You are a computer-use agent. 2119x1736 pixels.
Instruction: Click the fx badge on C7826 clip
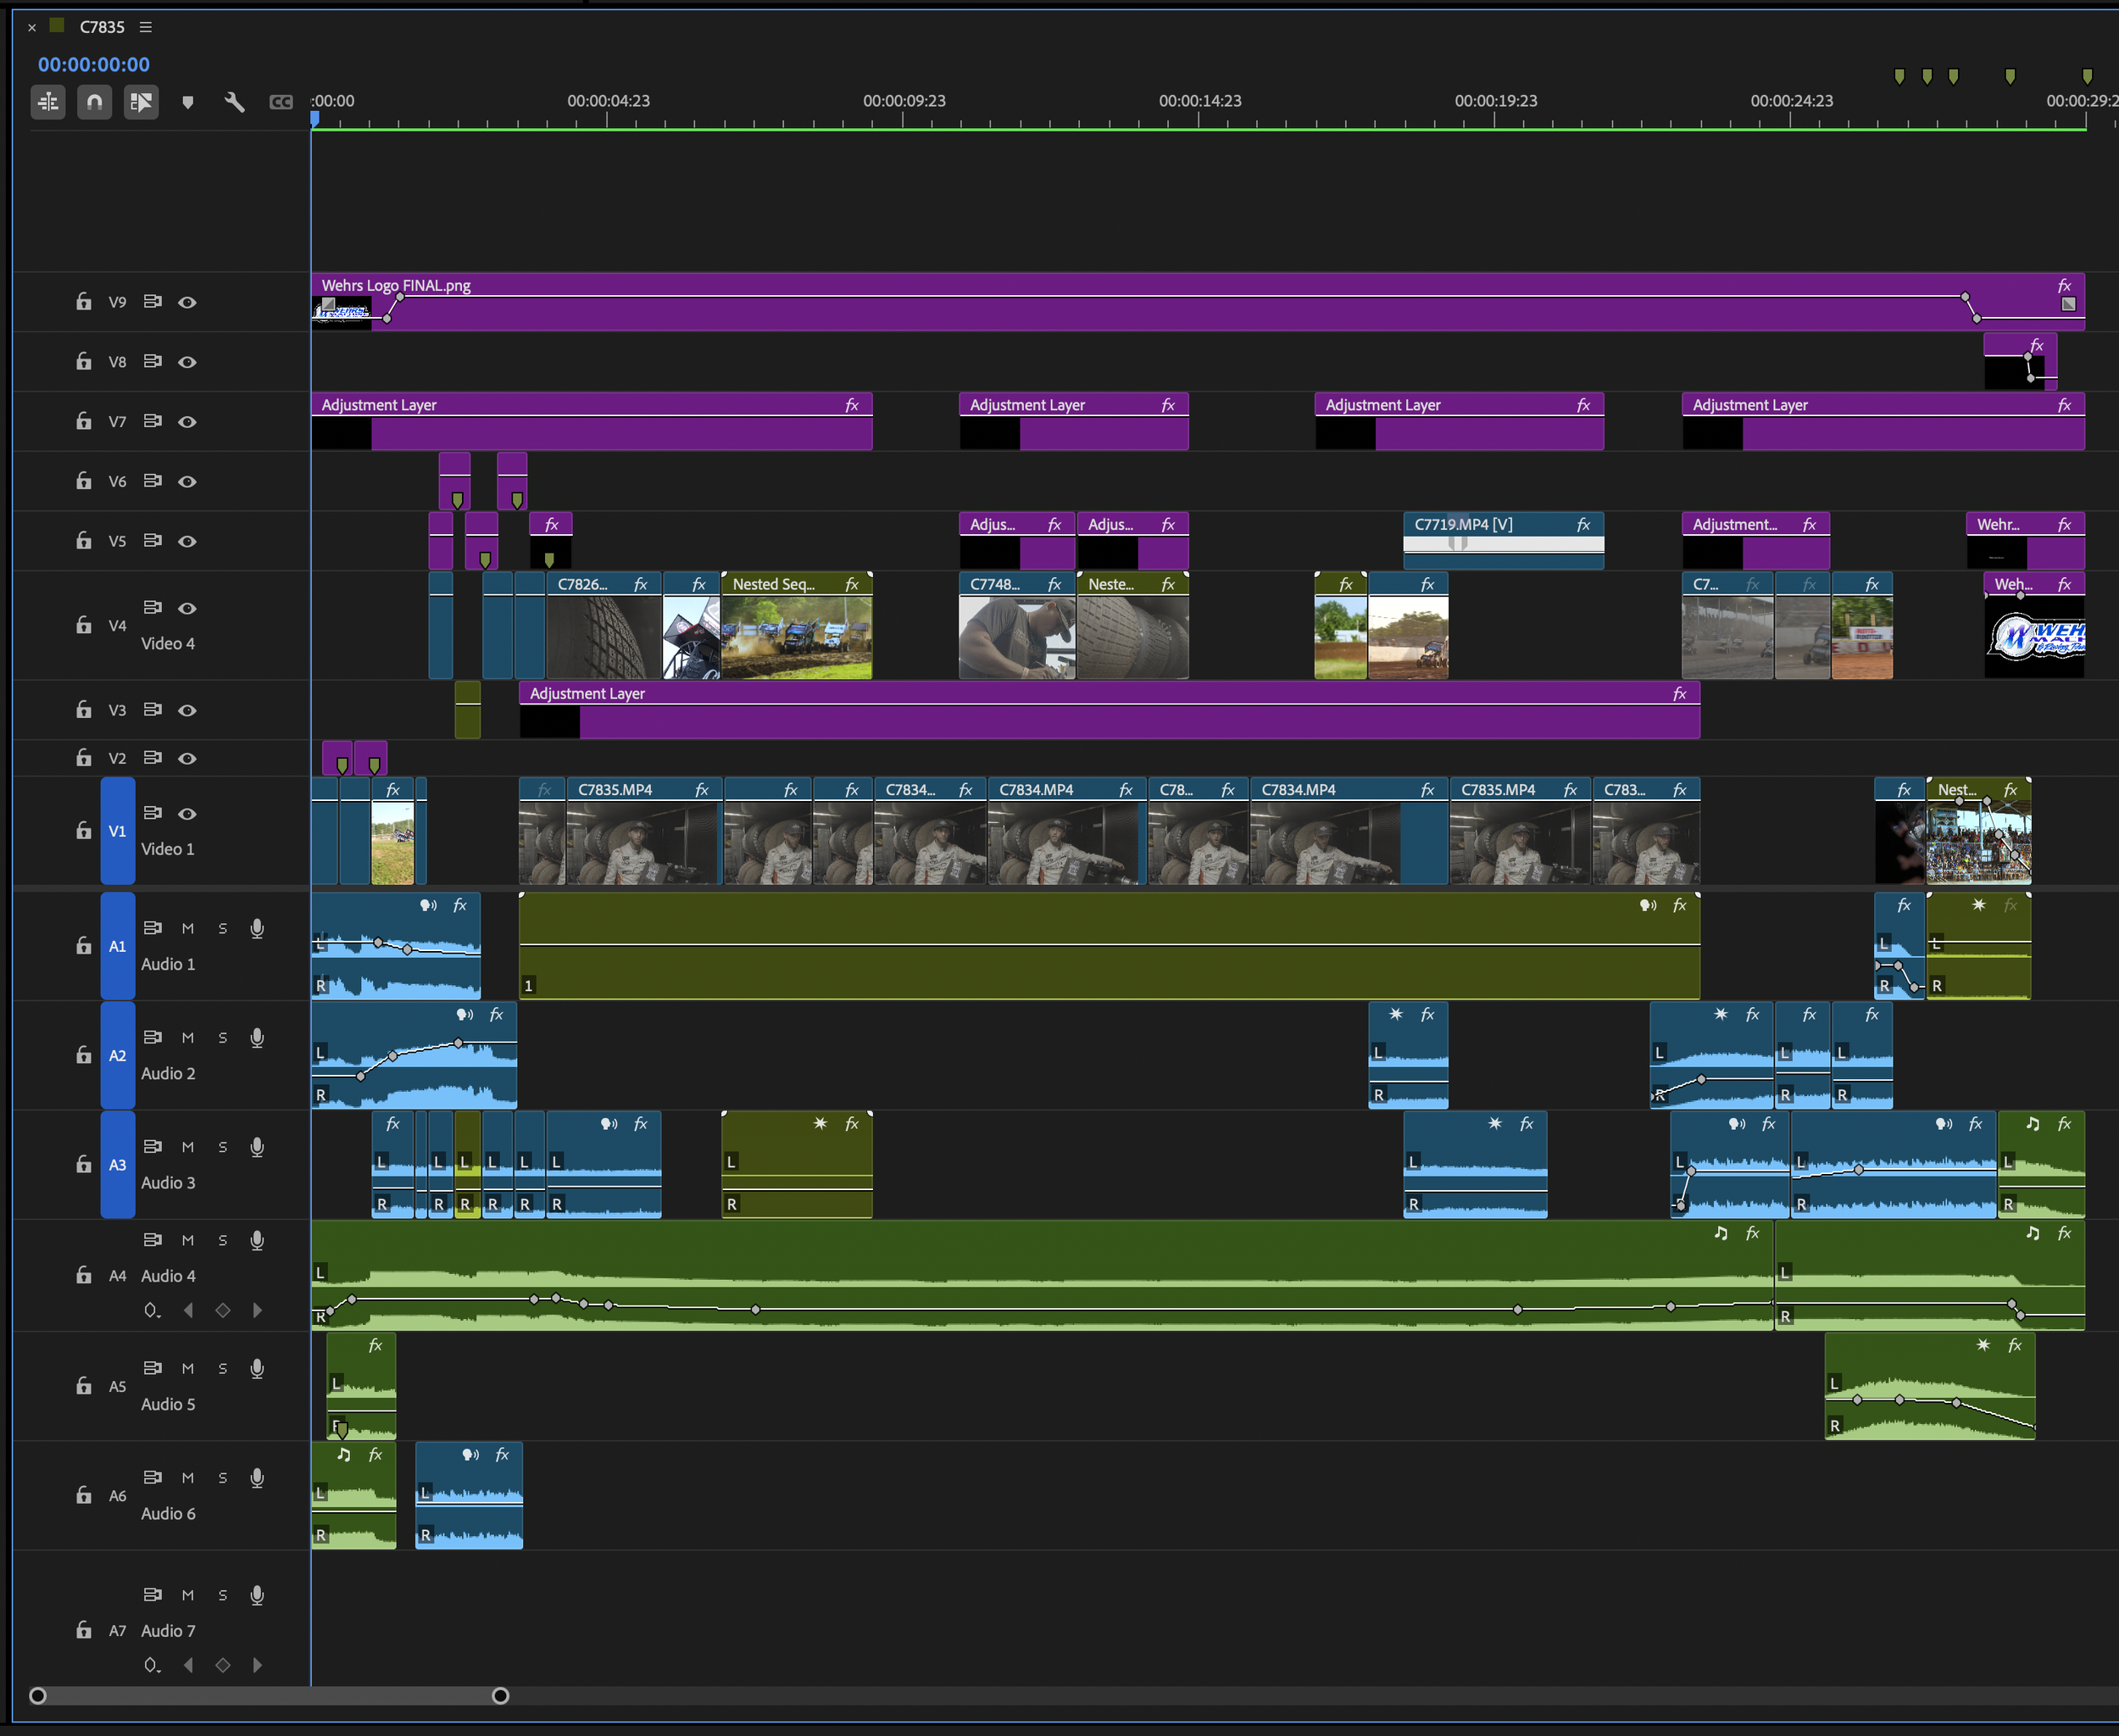(x=641, y=584)
